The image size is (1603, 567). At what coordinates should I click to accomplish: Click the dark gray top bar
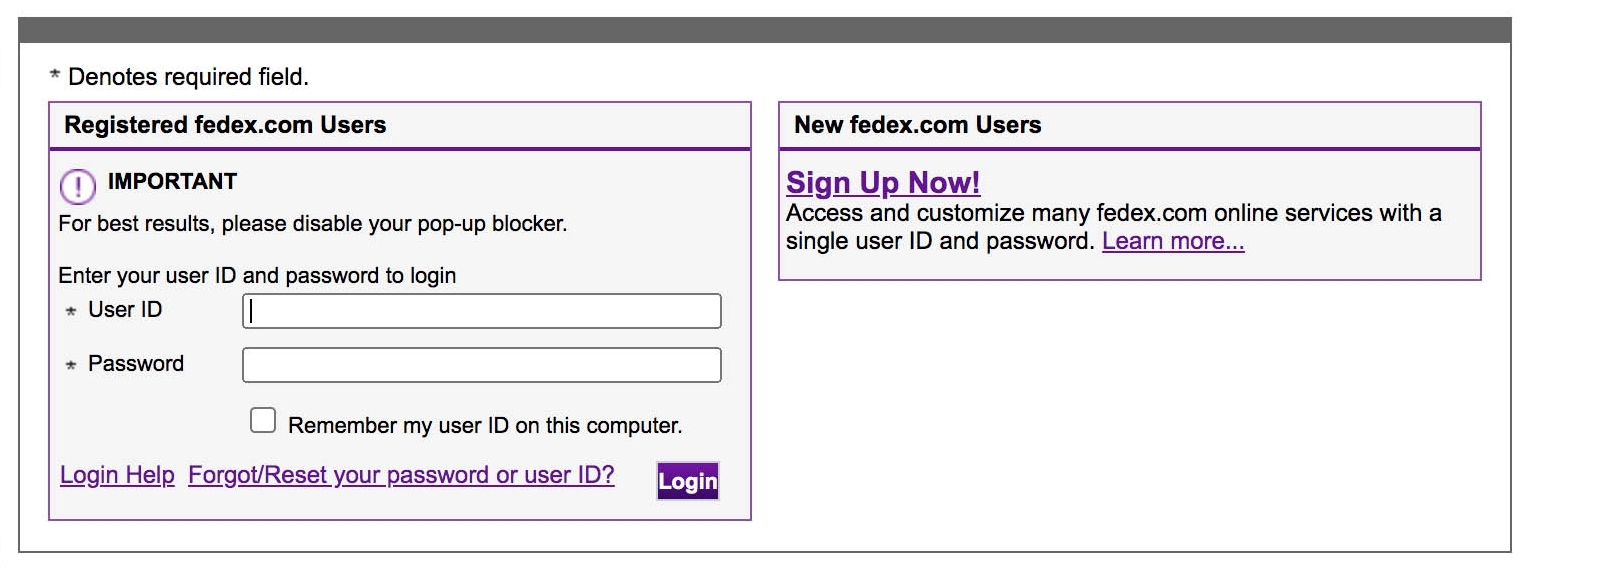764,30
